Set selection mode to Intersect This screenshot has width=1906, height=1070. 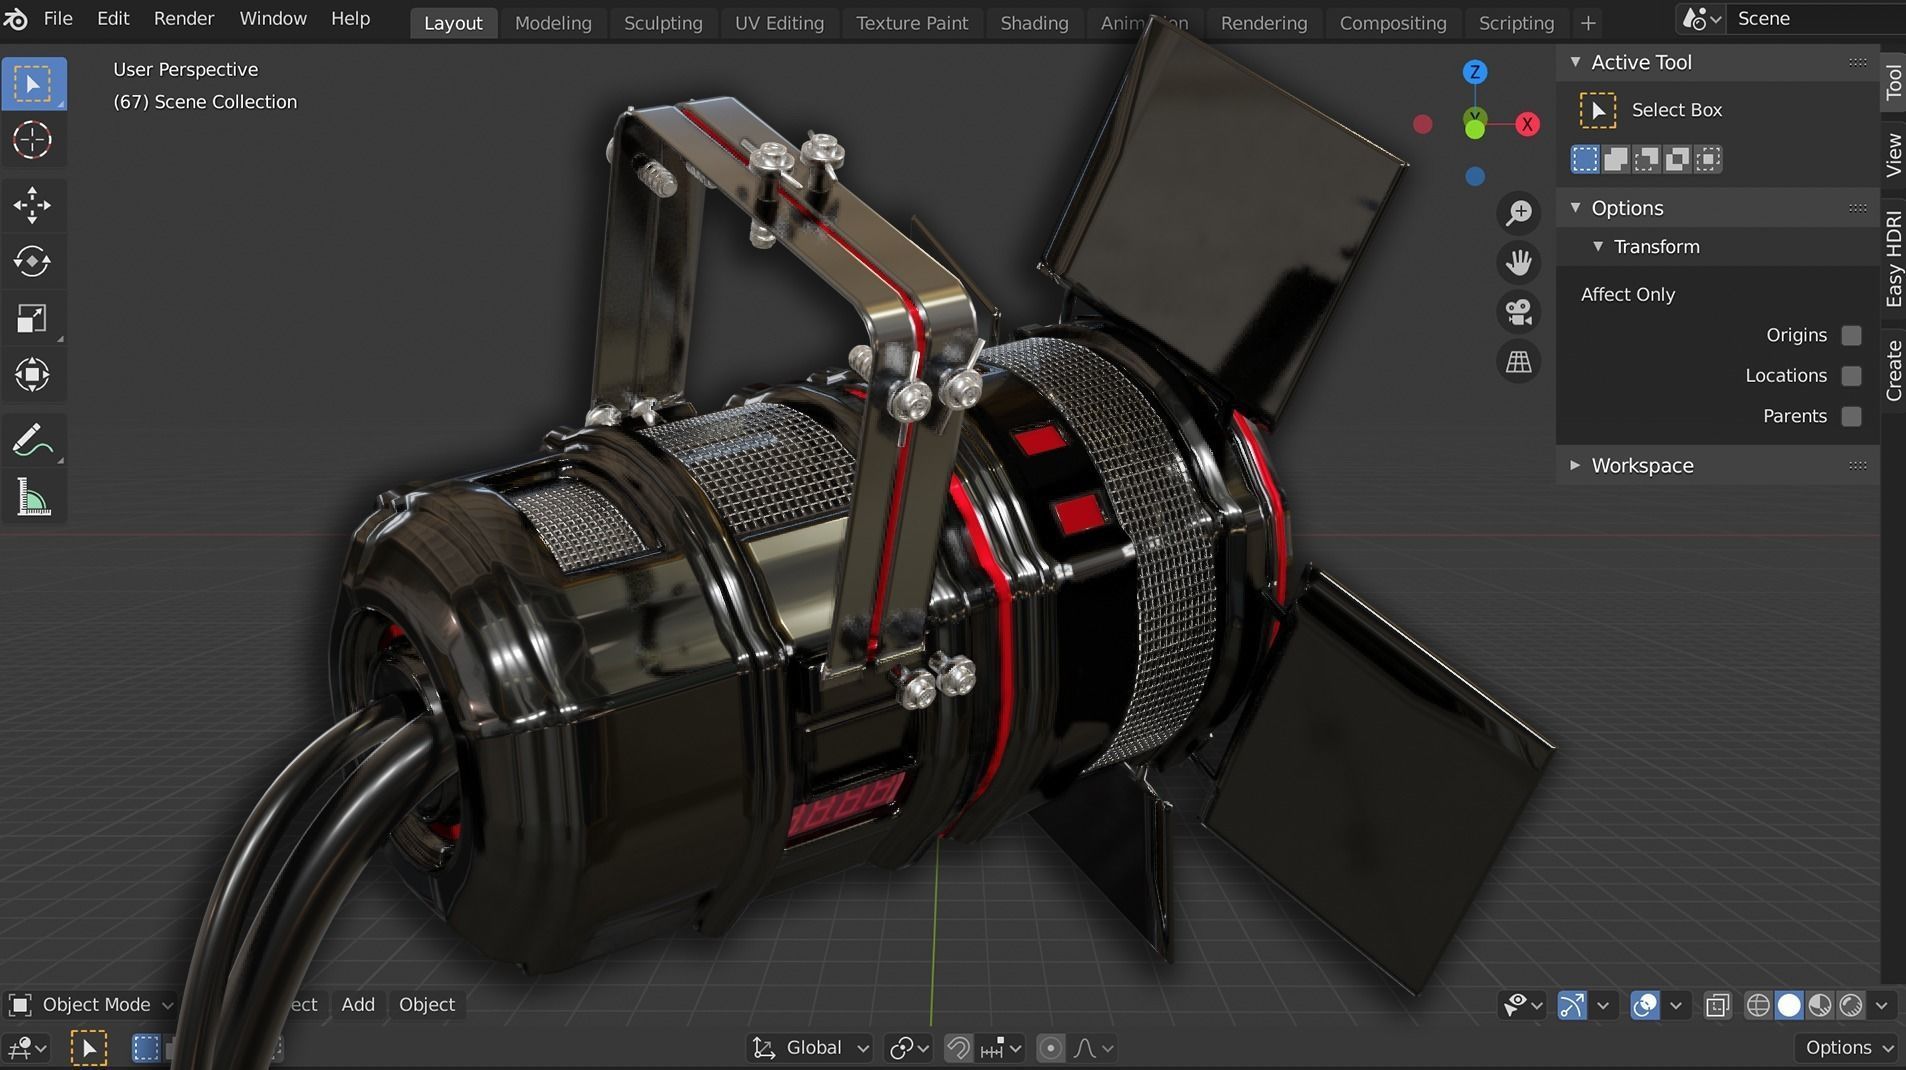(1709, 159)
